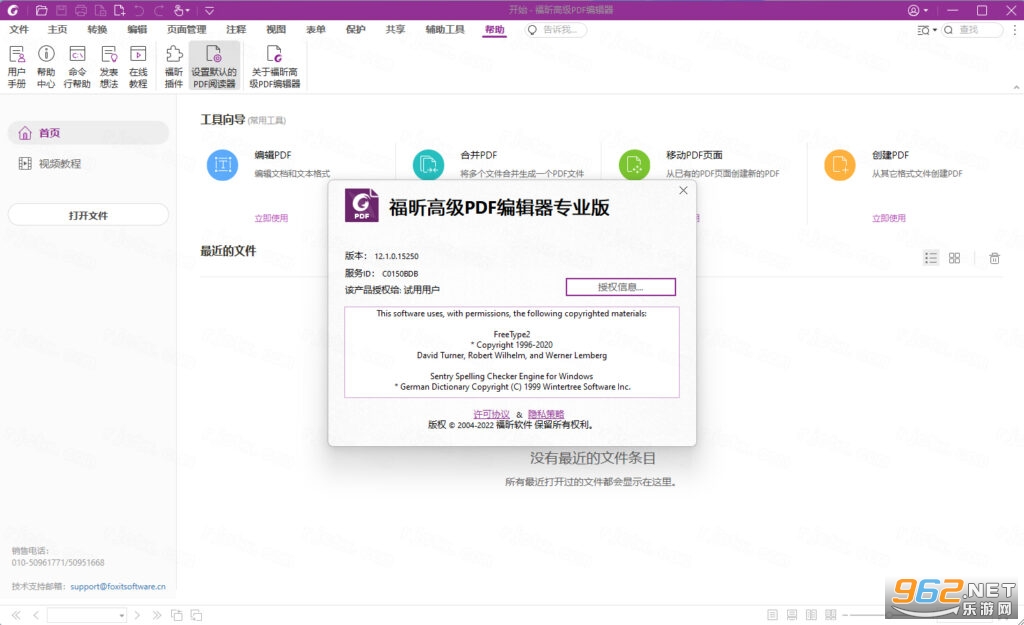Switch to the 辅助工具 tab
Viewport: 1024px width, 625px height.
[445, 29]
